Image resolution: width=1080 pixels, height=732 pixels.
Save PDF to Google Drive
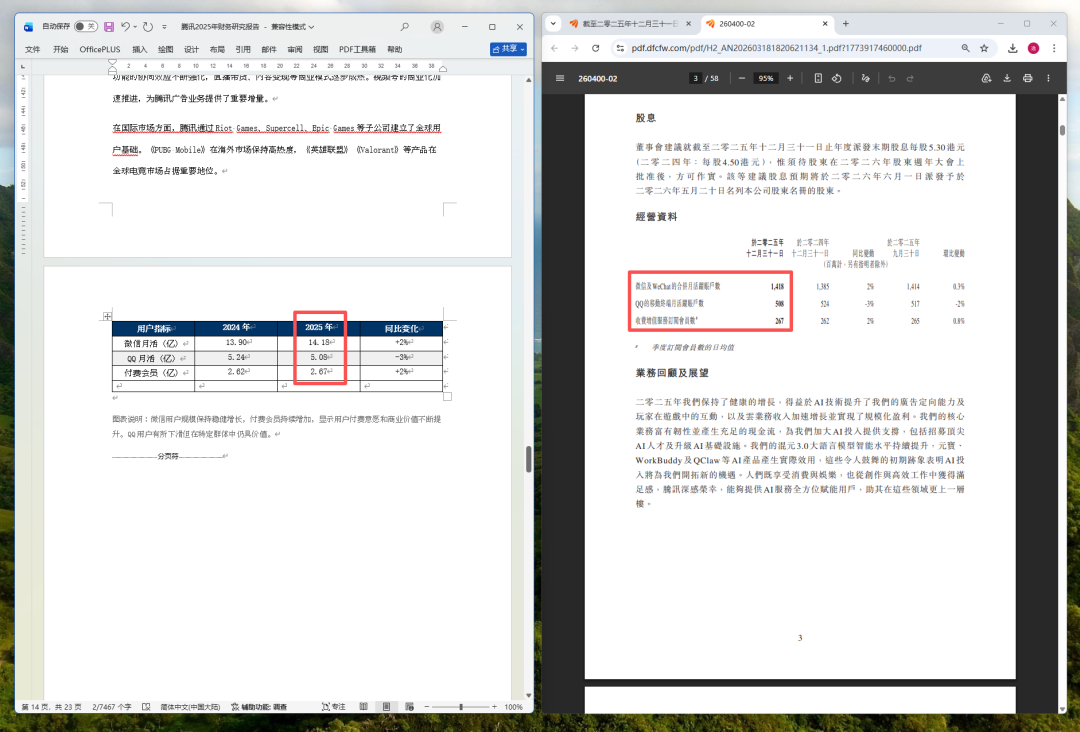coord(986,79)
